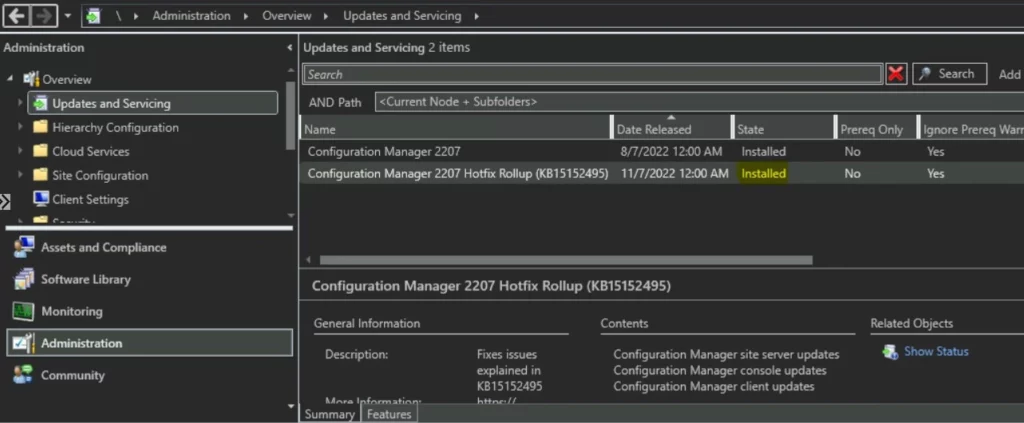Click the Hierarchy Configuration folder icon

40,127
